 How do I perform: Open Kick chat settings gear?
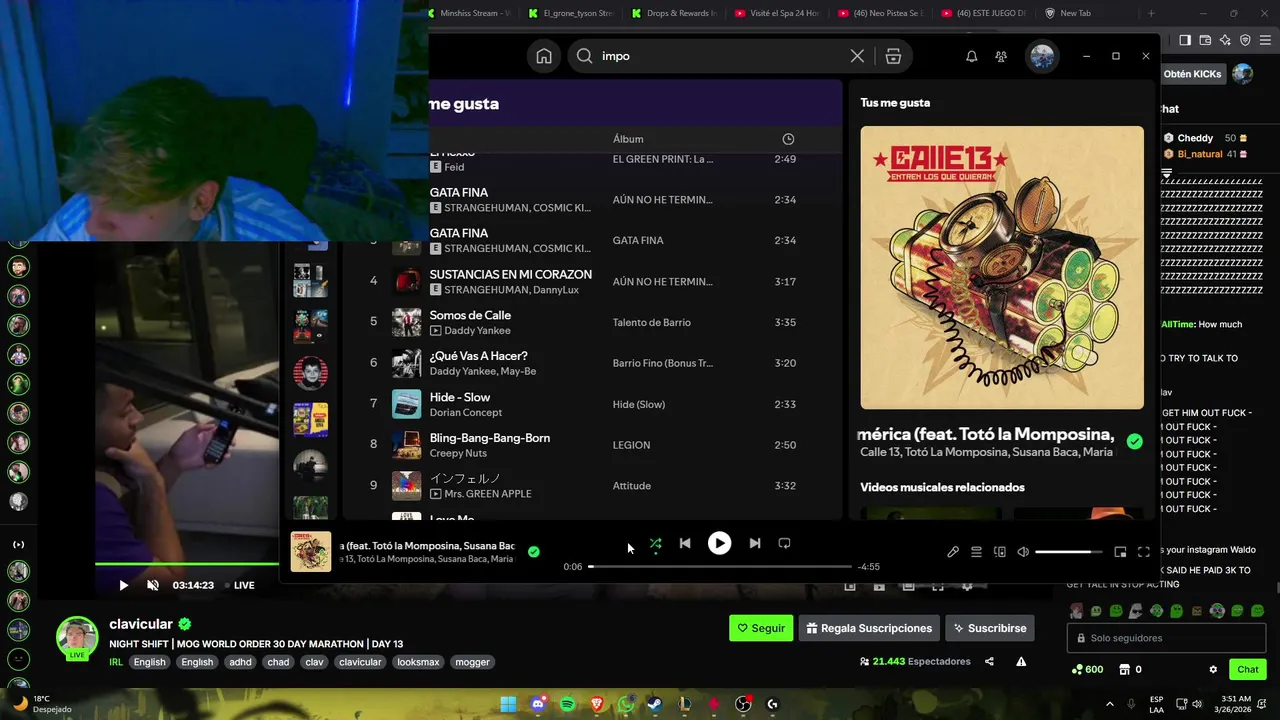[x=1213, y=669]
